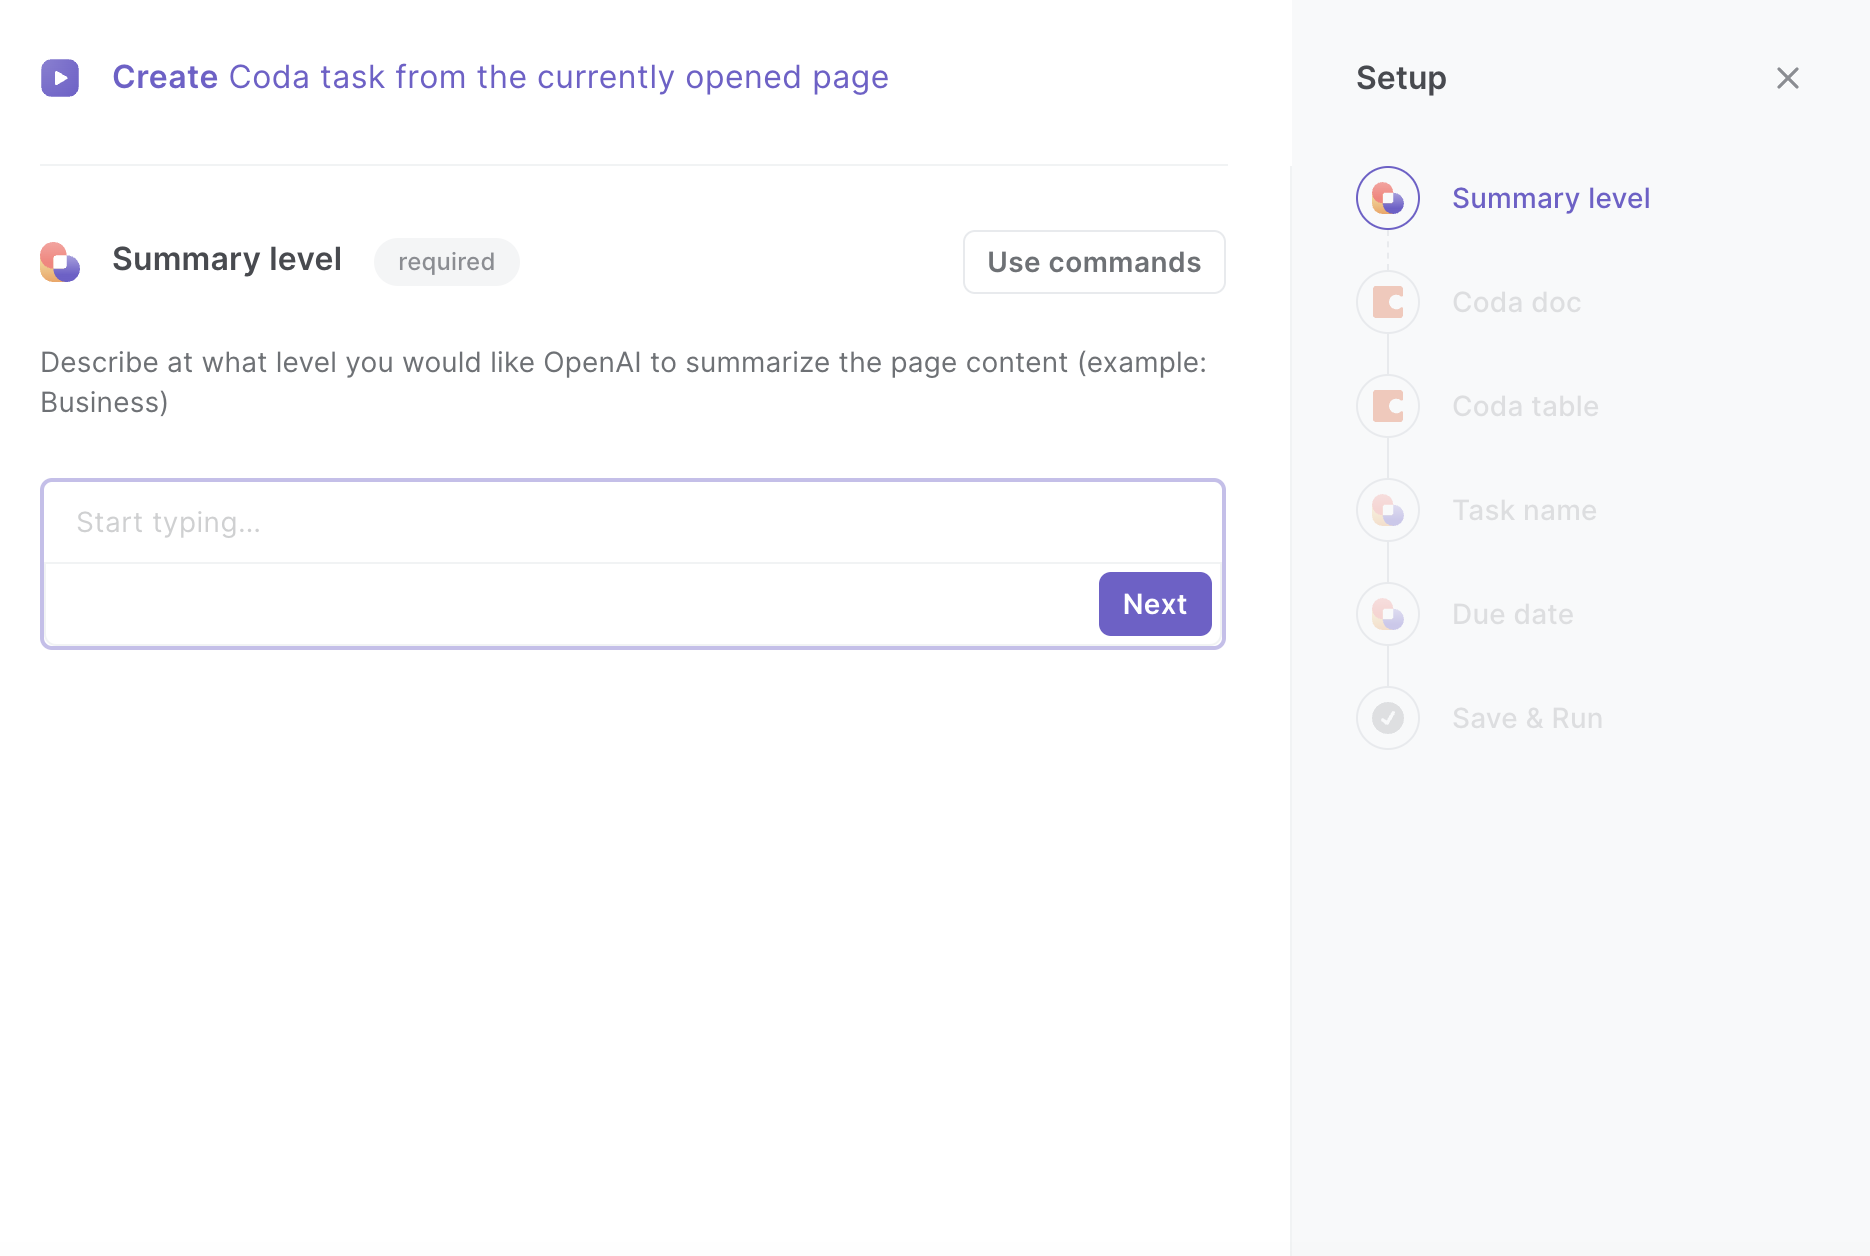Click the Save & Run checkmark icon
1870x1256 pixels.
pos(1388,718)
